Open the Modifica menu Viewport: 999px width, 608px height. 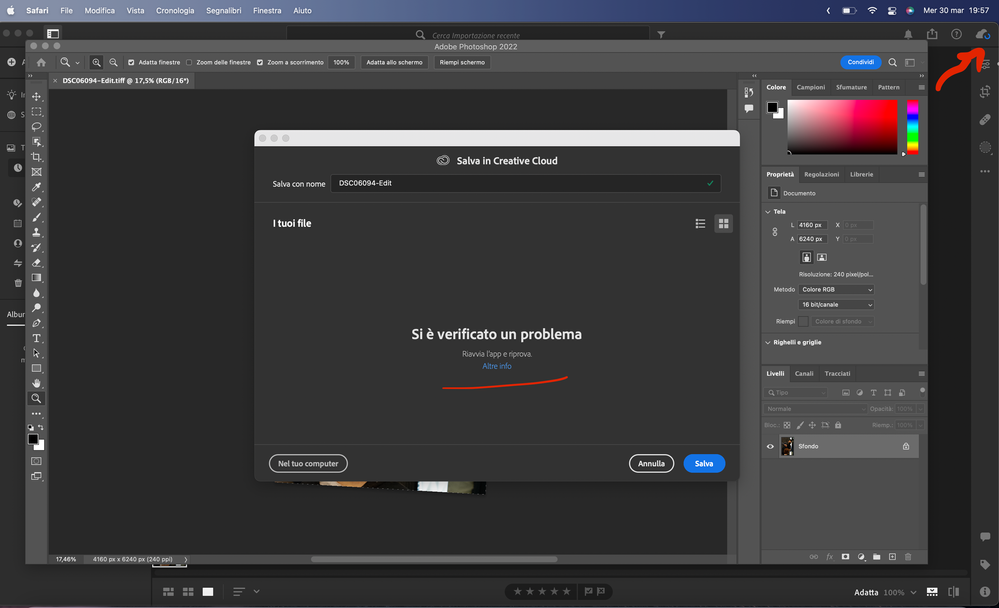[x=101, y=10]
